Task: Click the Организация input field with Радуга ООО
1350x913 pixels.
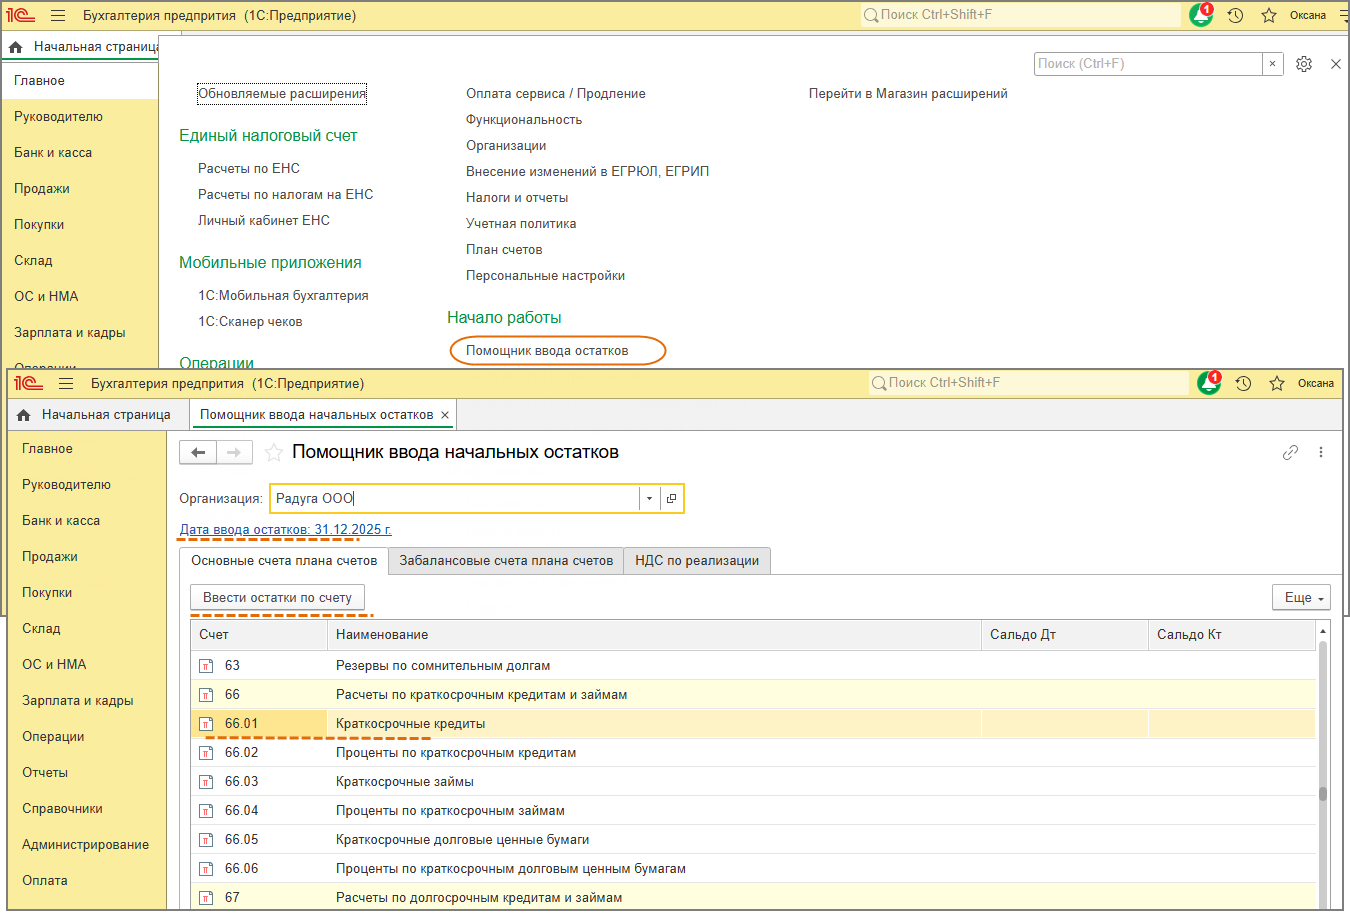Action: coord(454,499)
